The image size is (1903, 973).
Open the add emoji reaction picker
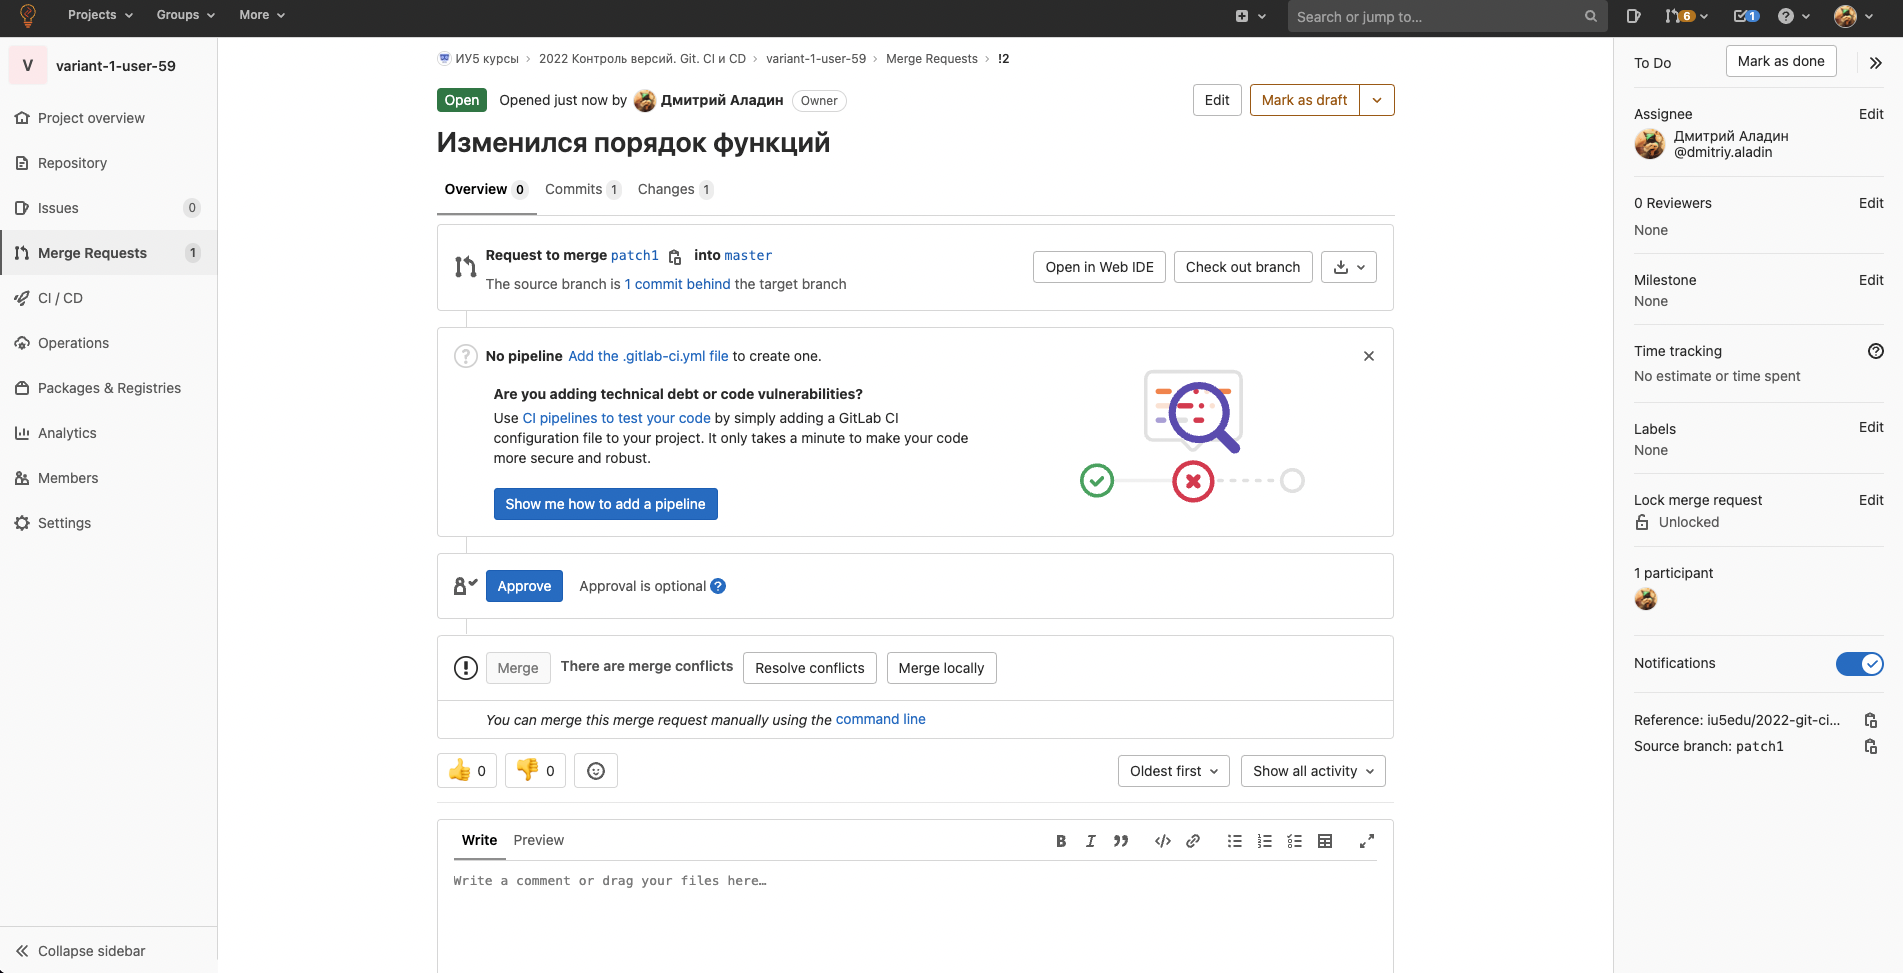point(596,771)
